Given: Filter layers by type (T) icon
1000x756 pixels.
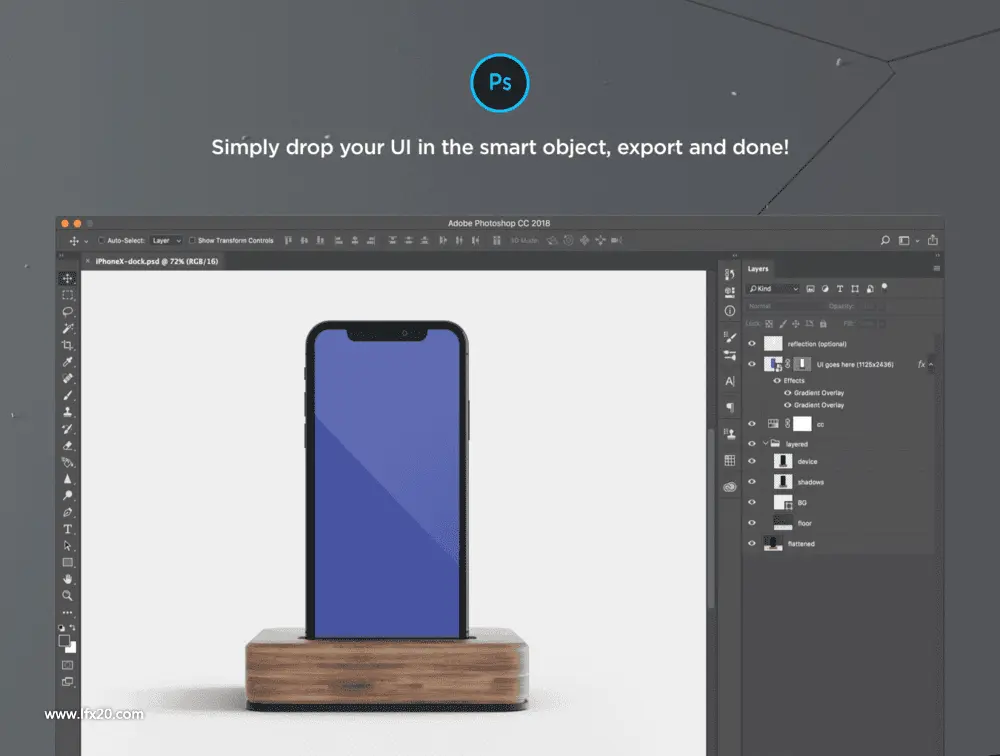Looking at the screenshot, I should tap(840, 289).
